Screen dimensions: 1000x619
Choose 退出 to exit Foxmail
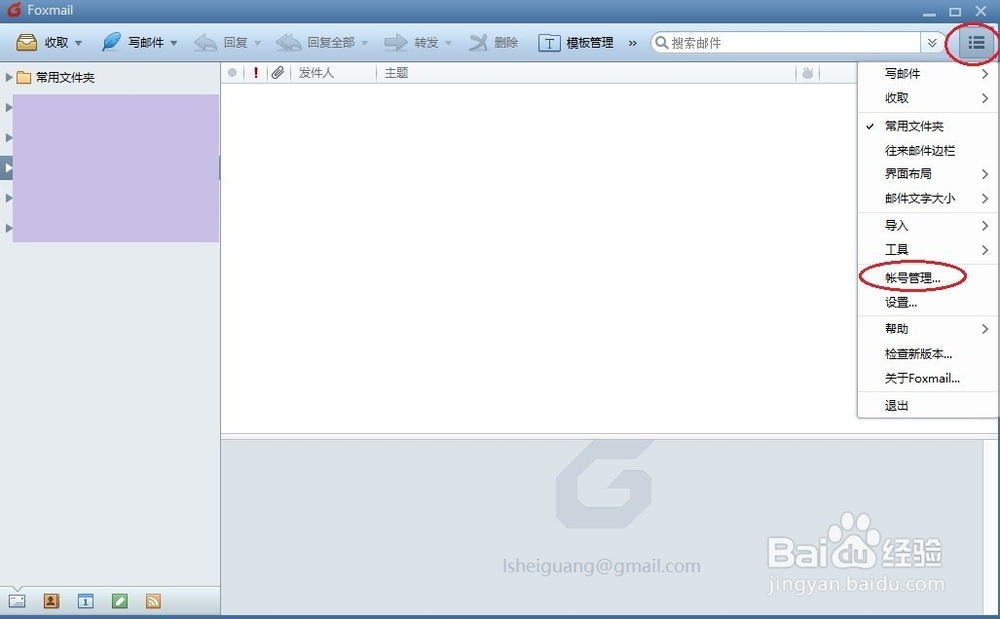927,405
